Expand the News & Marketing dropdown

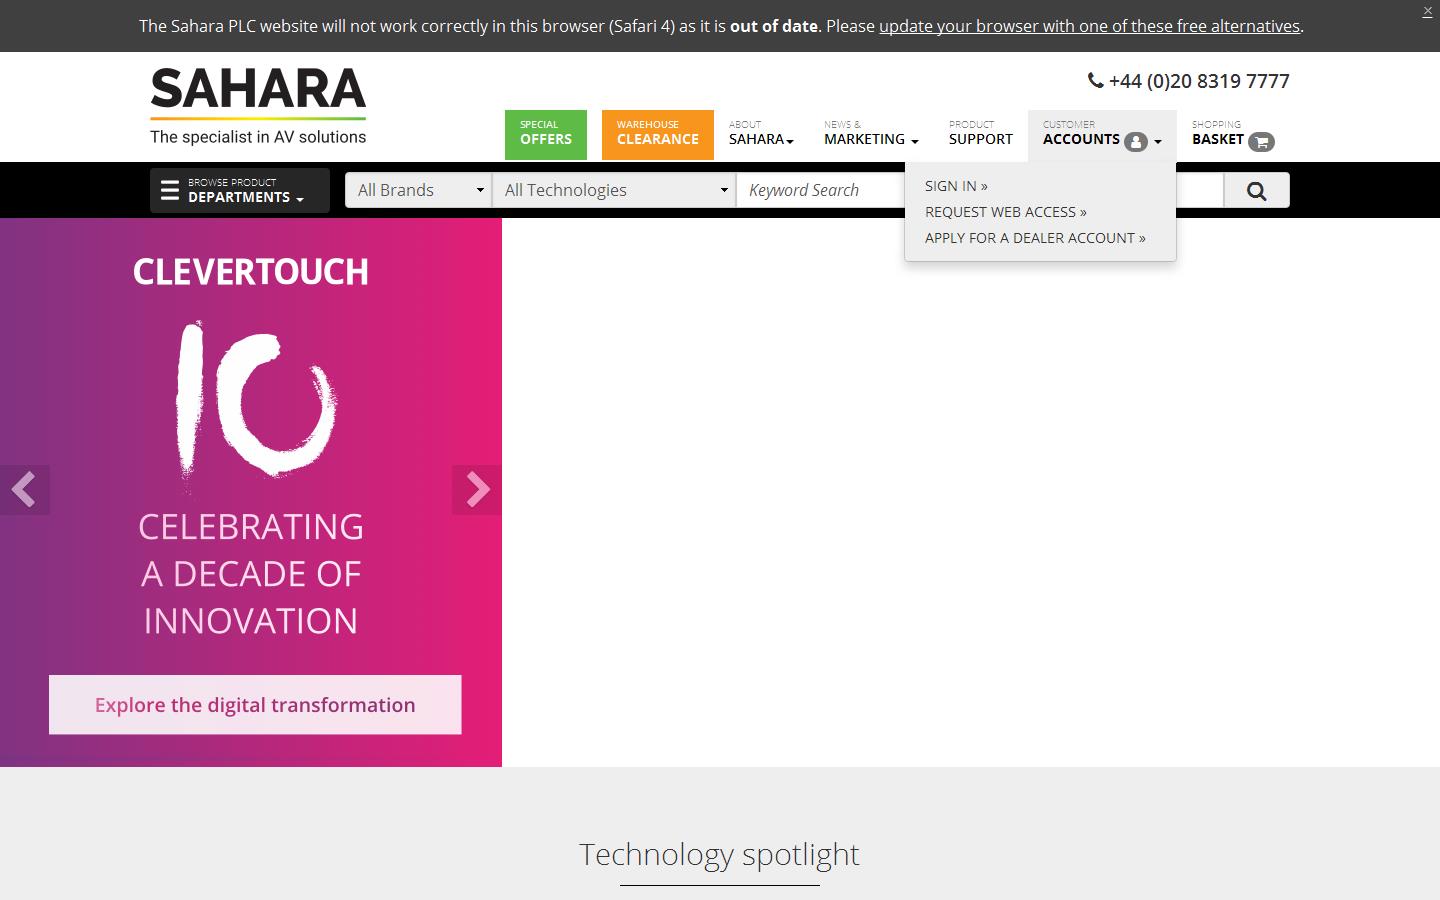(868, 134)
